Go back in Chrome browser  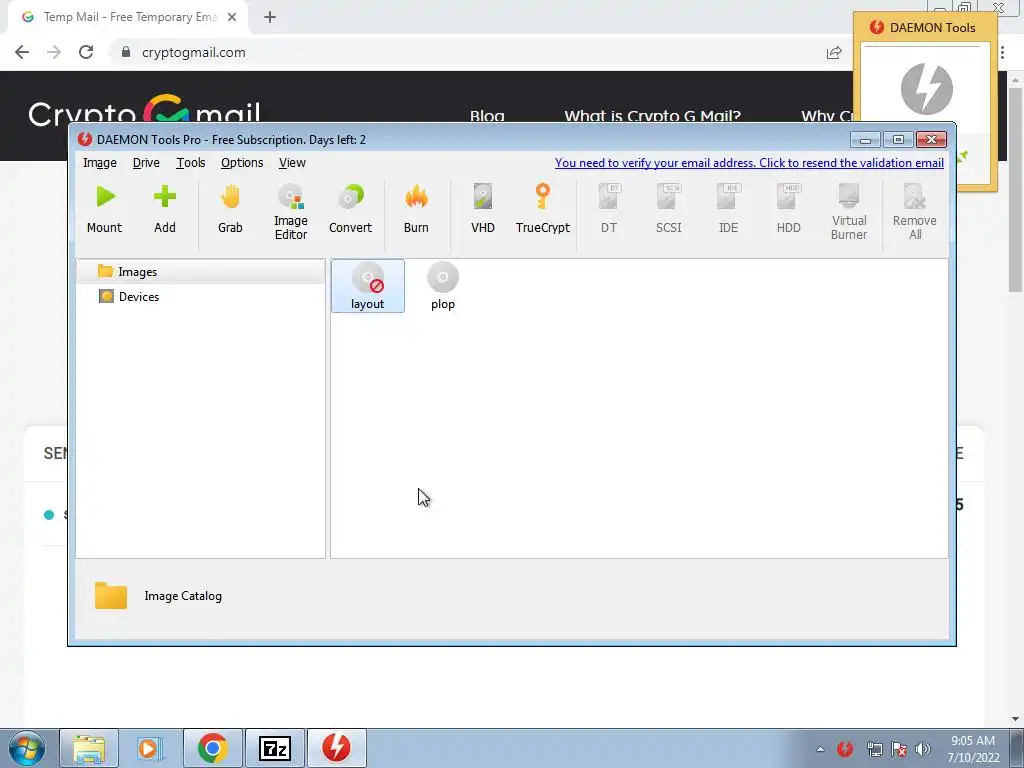22,52
